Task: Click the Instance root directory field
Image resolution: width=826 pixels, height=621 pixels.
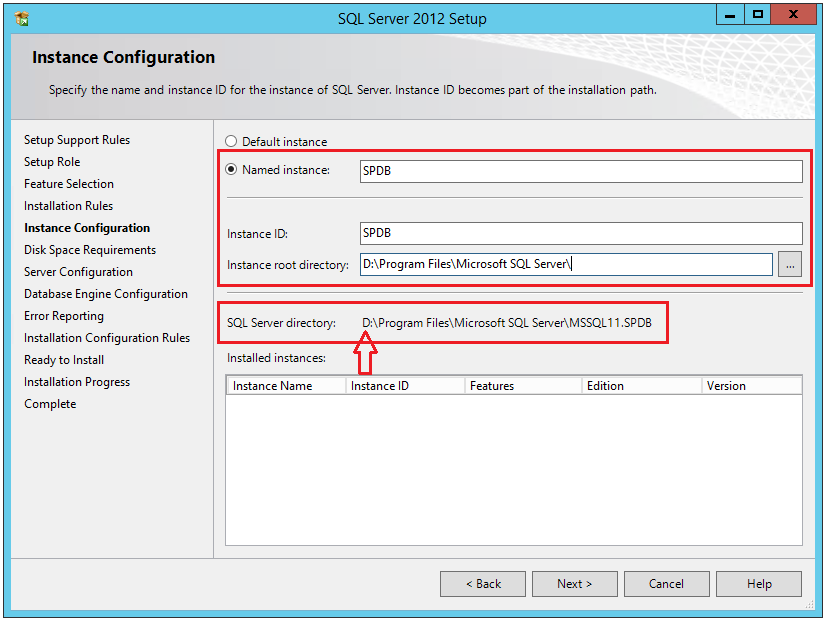Action: (566, 264)
